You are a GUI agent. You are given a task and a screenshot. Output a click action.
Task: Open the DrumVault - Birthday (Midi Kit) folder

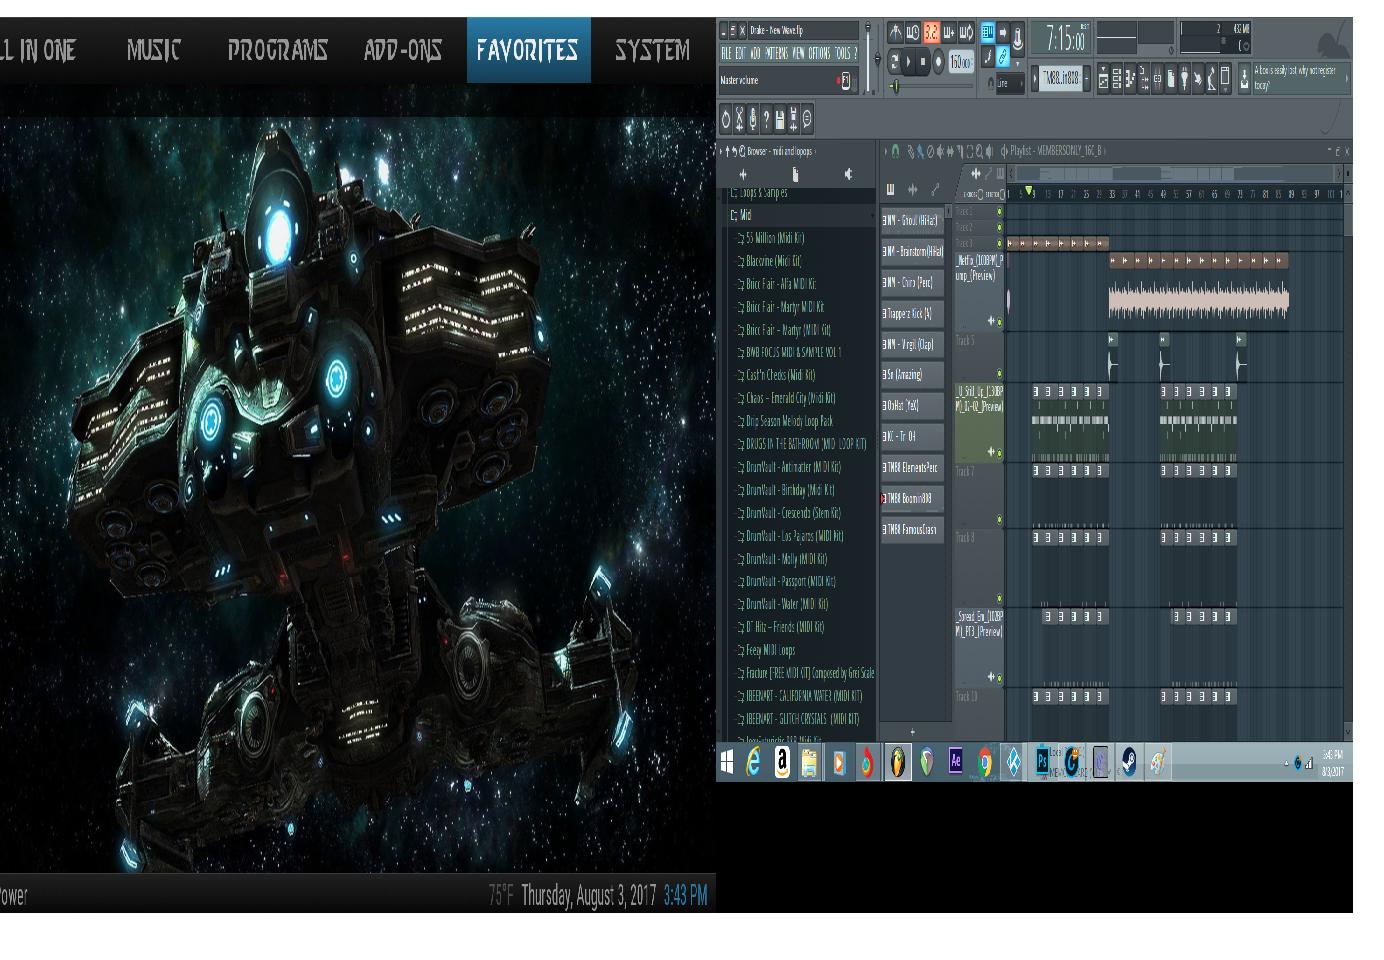pos(790,491)
